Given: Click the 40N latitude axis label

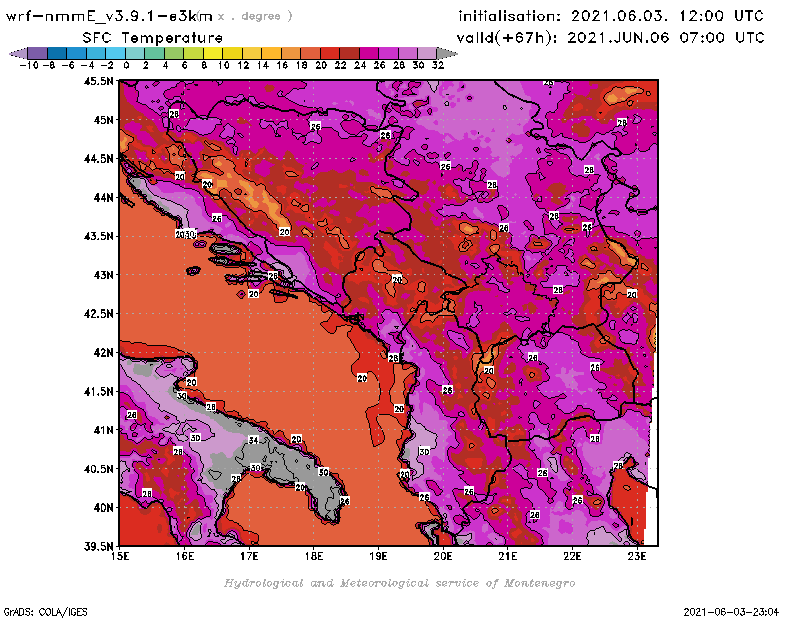Looking at the screenshot, I should (x=103, y=508).
